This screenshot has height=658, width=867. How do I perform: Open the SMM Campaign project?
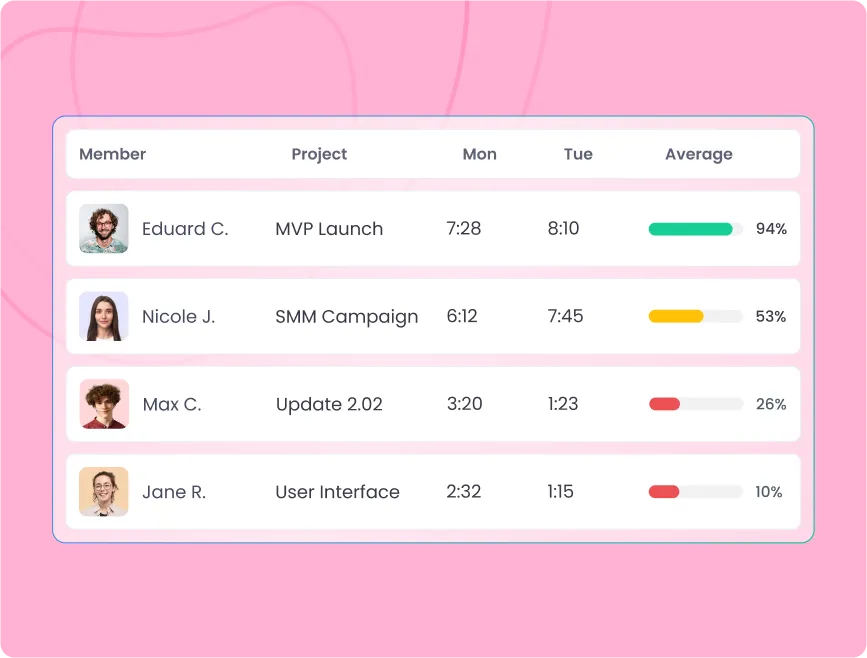point(346,316)
